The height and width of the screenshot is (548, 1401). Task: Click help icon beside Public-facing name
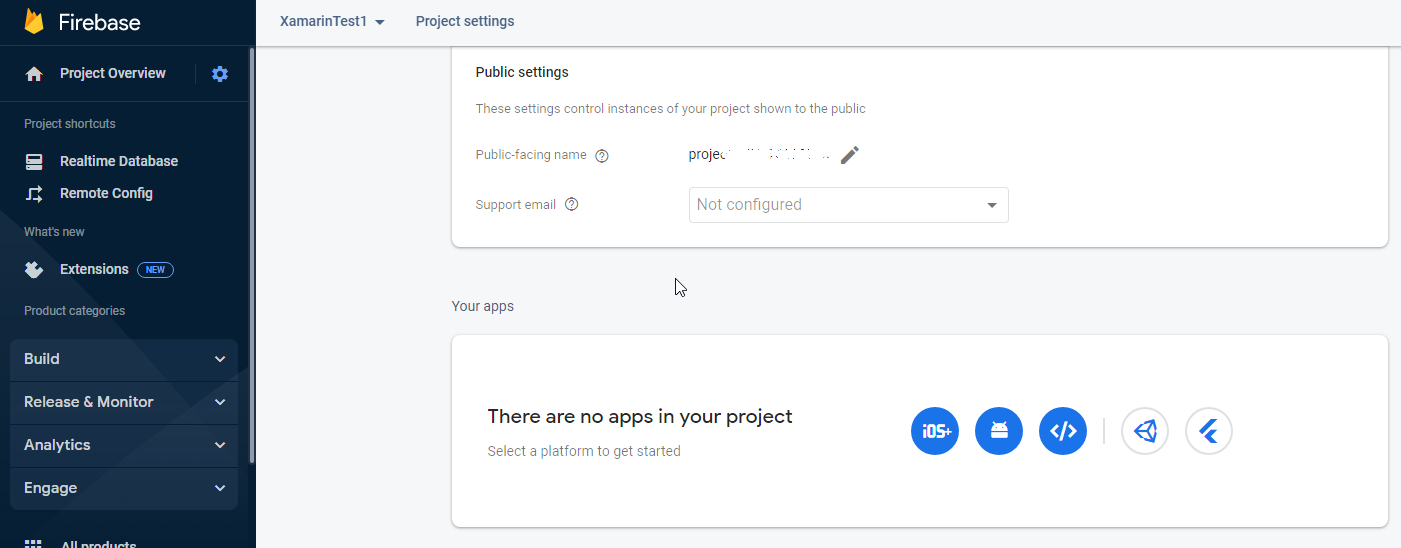click(x=602, y=156)
